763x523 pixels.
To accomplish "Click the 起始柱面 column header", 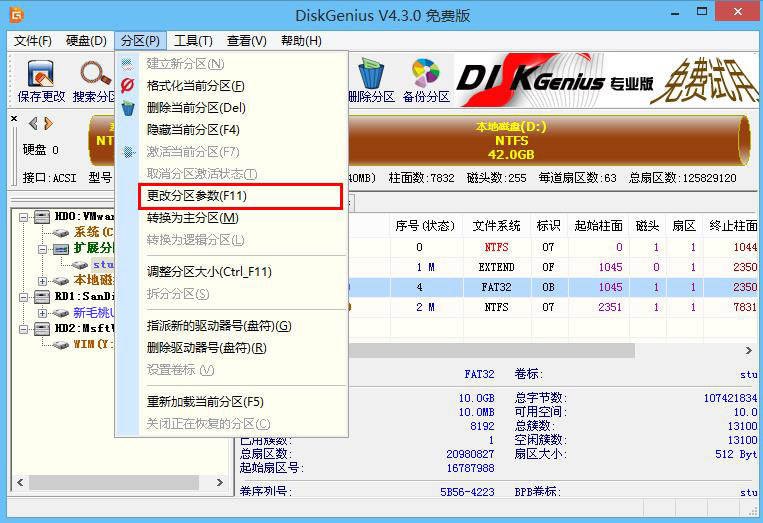I will (x=598, y=226).
